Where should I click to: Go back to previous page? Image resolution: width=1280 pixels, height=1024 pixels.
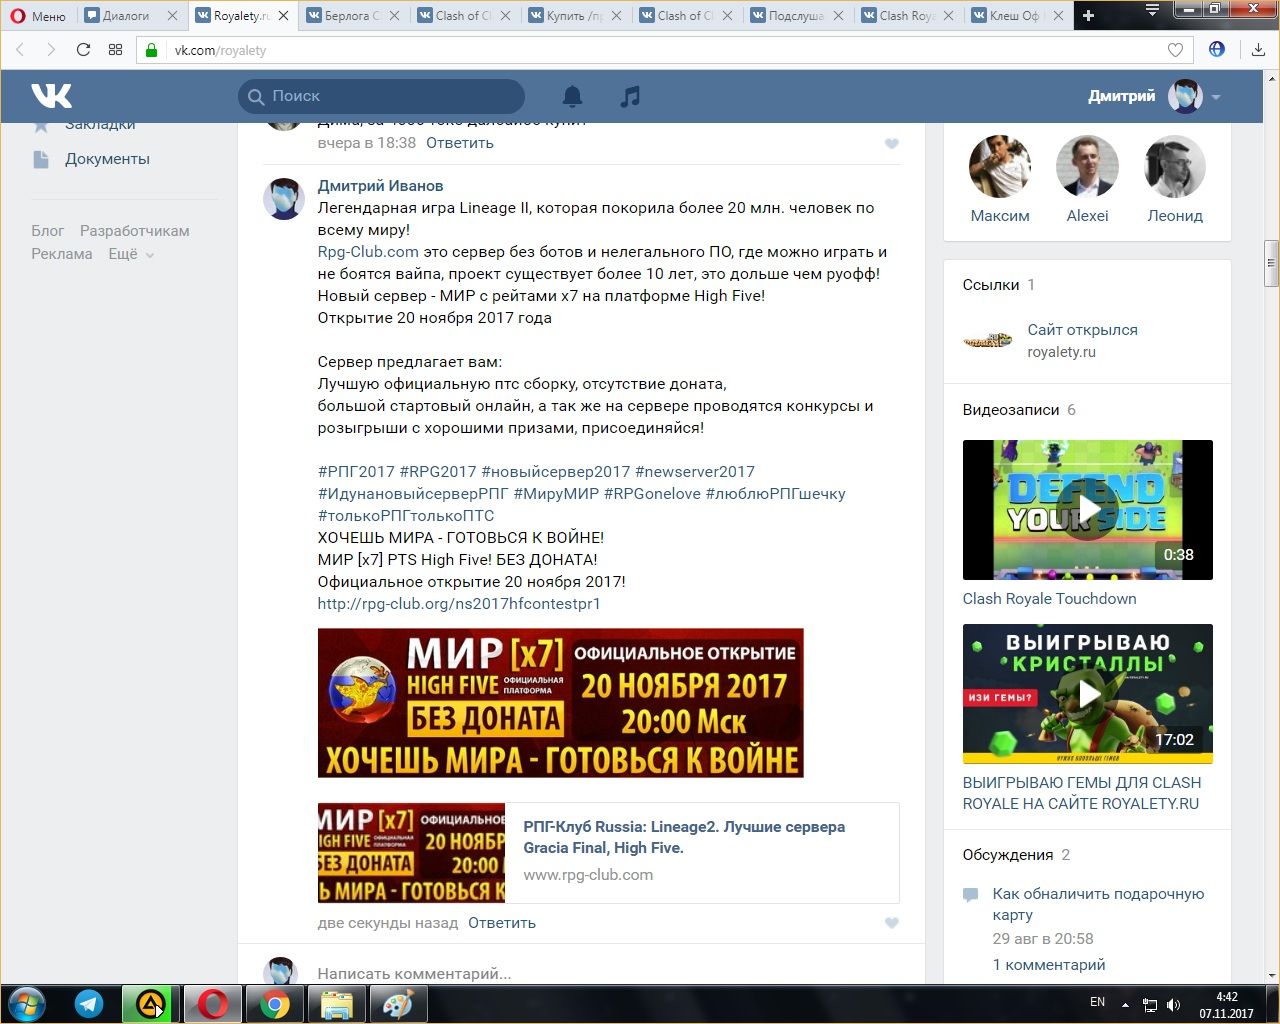coord(19,50)
